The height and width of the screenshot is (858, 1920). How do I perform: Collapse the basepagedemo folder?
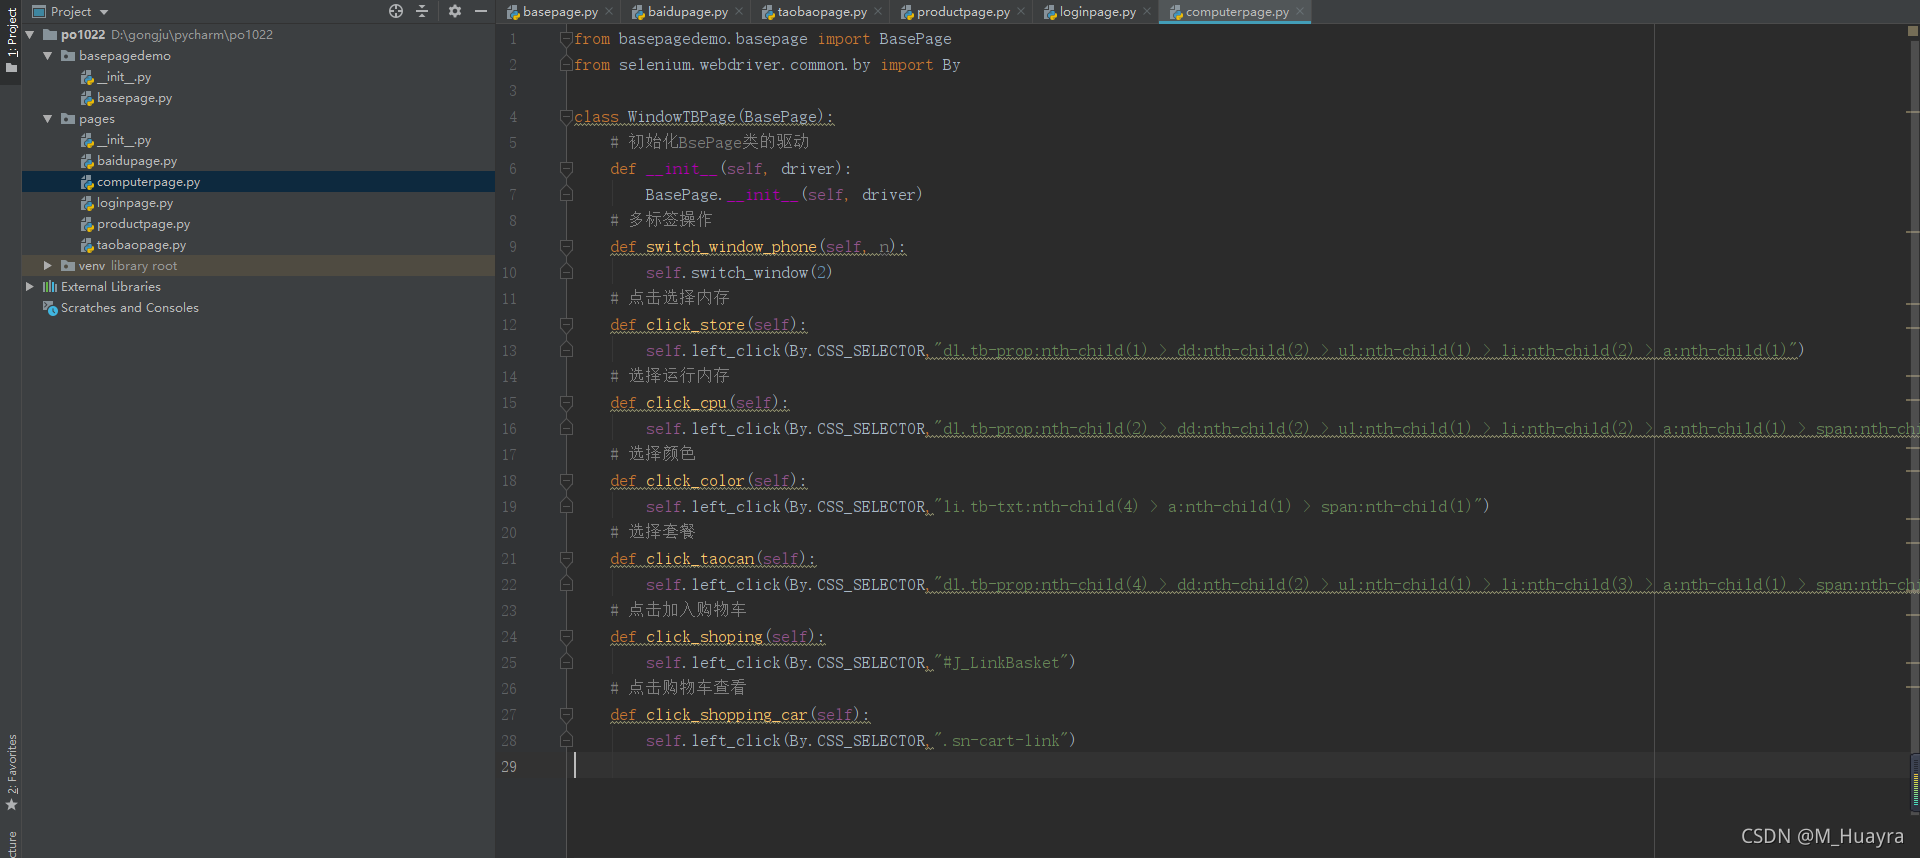click(x=47, y=55)
